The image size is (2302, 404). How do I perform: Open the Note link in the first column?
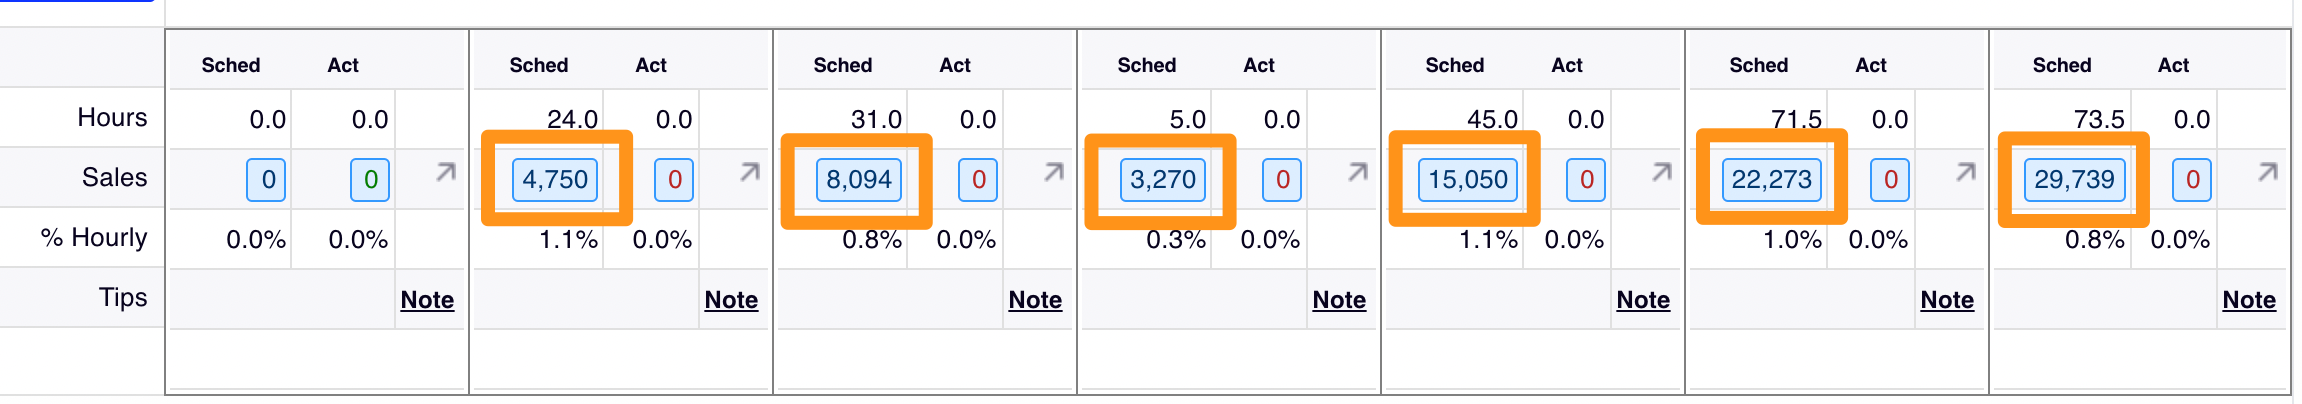427,300
